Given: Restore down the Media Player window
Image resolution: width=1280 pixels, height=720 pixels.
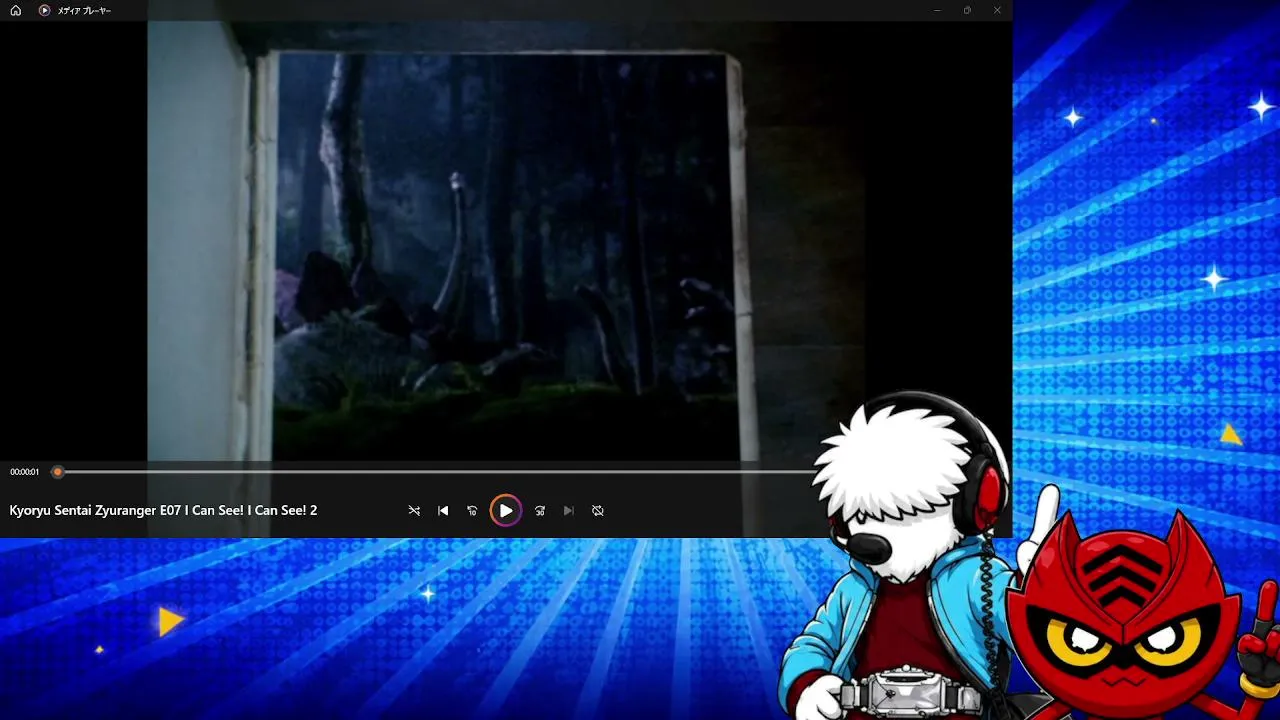Looking at the screenshot, I should [967, 10].
